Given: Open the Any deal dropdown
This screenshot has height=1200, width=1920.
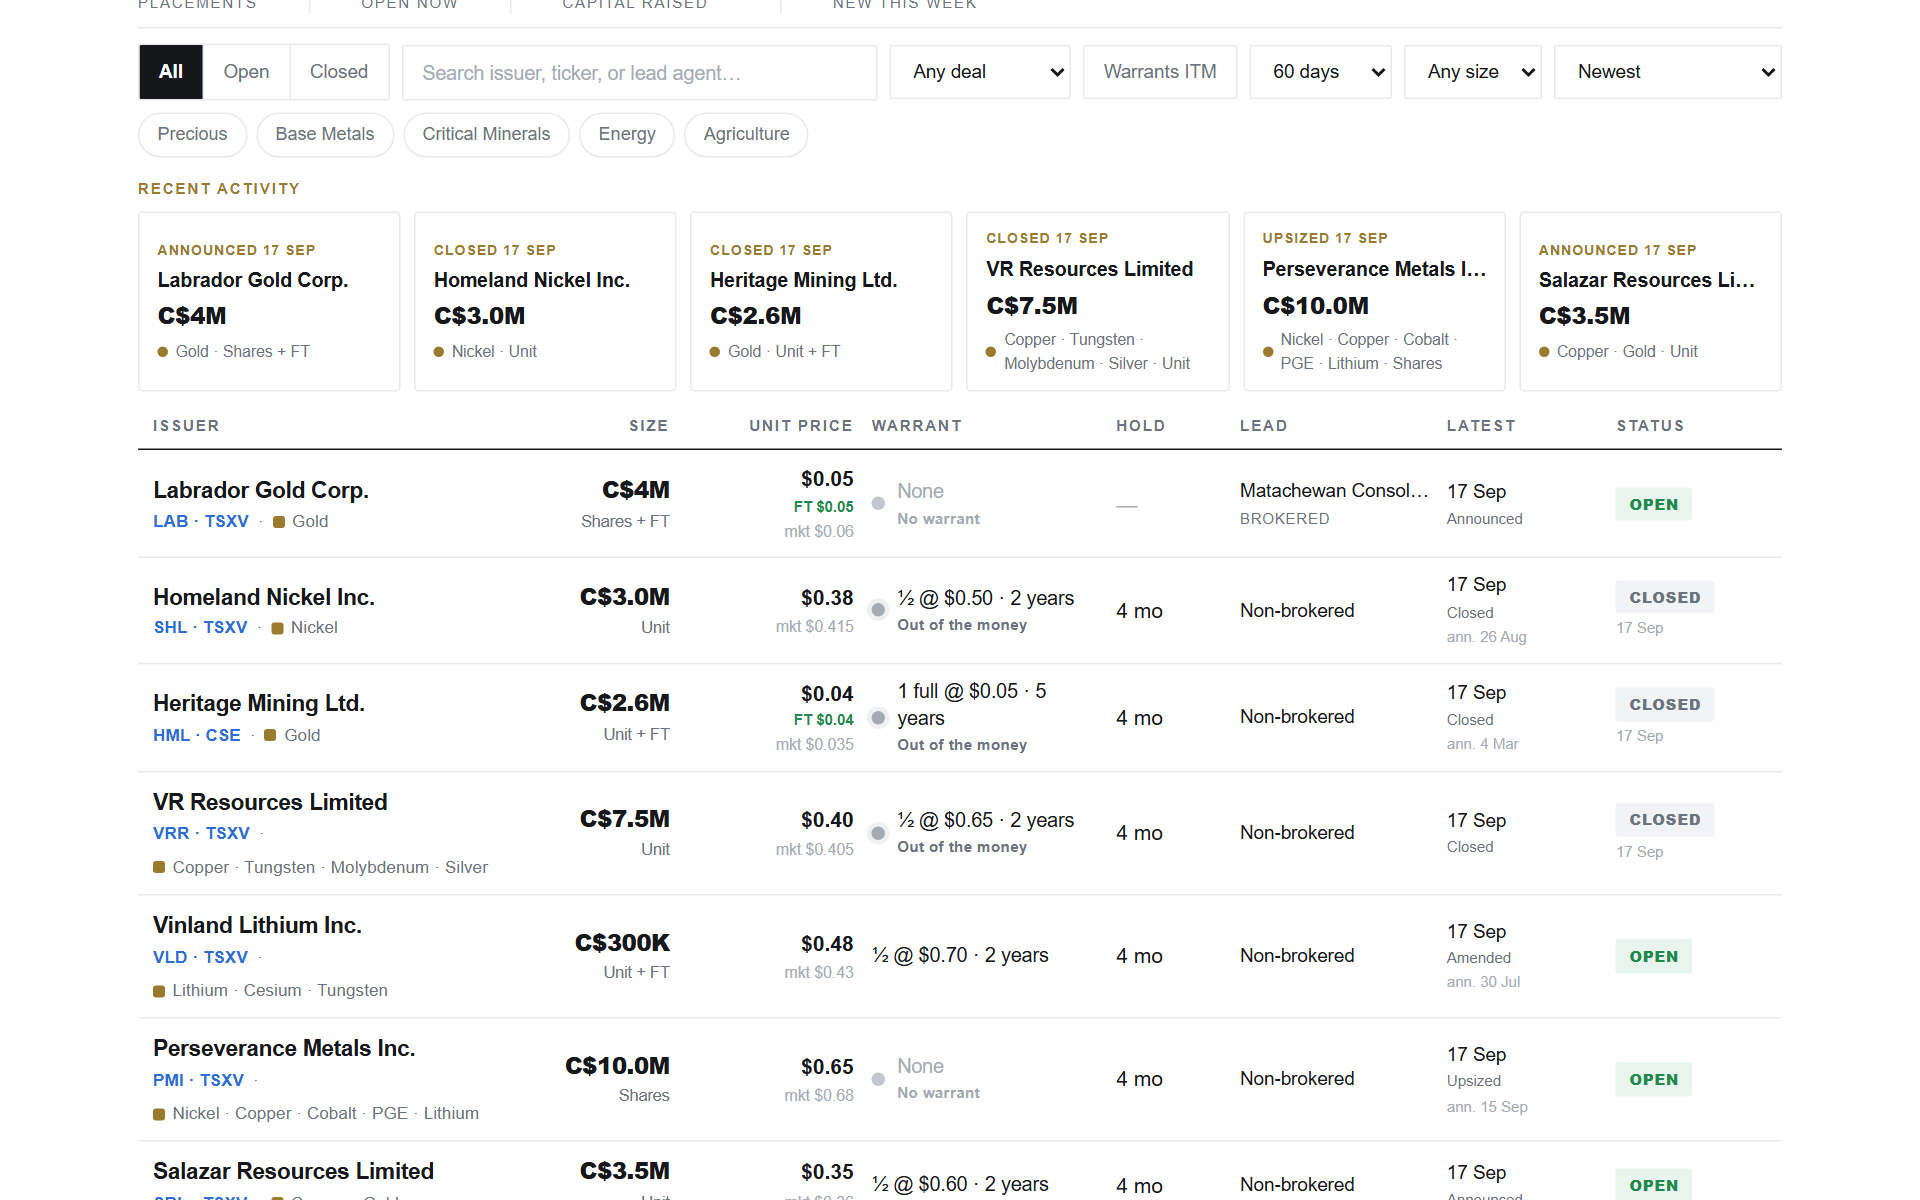Looking at the screenshot, I should pos(980,72).
